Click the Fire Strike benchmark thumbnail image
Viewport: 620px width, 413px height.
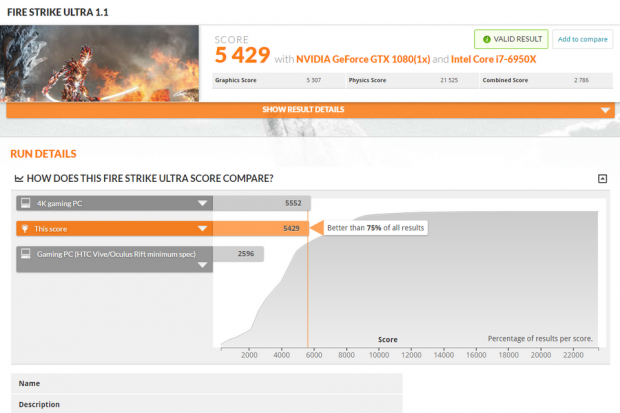tap(104, 62)
